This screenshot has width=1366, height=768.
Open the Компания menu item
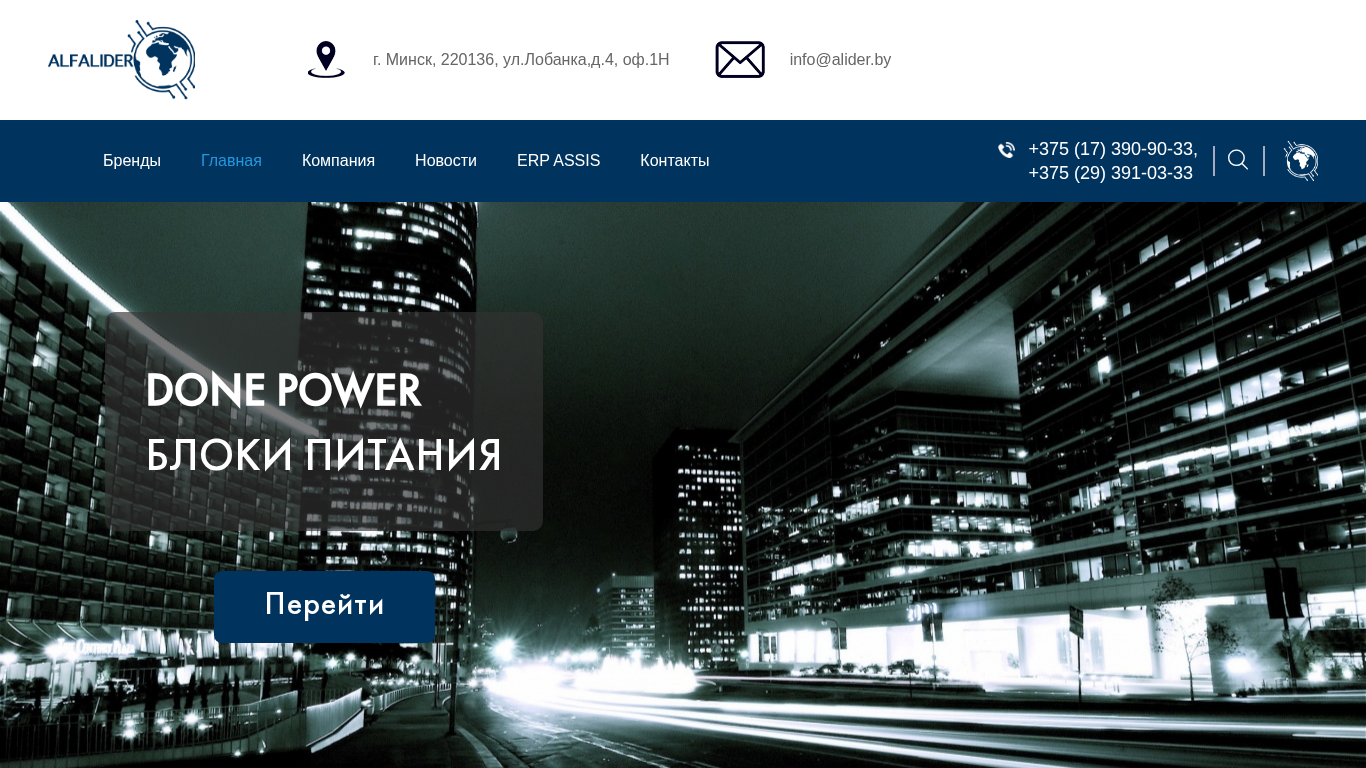click(338, 161)
